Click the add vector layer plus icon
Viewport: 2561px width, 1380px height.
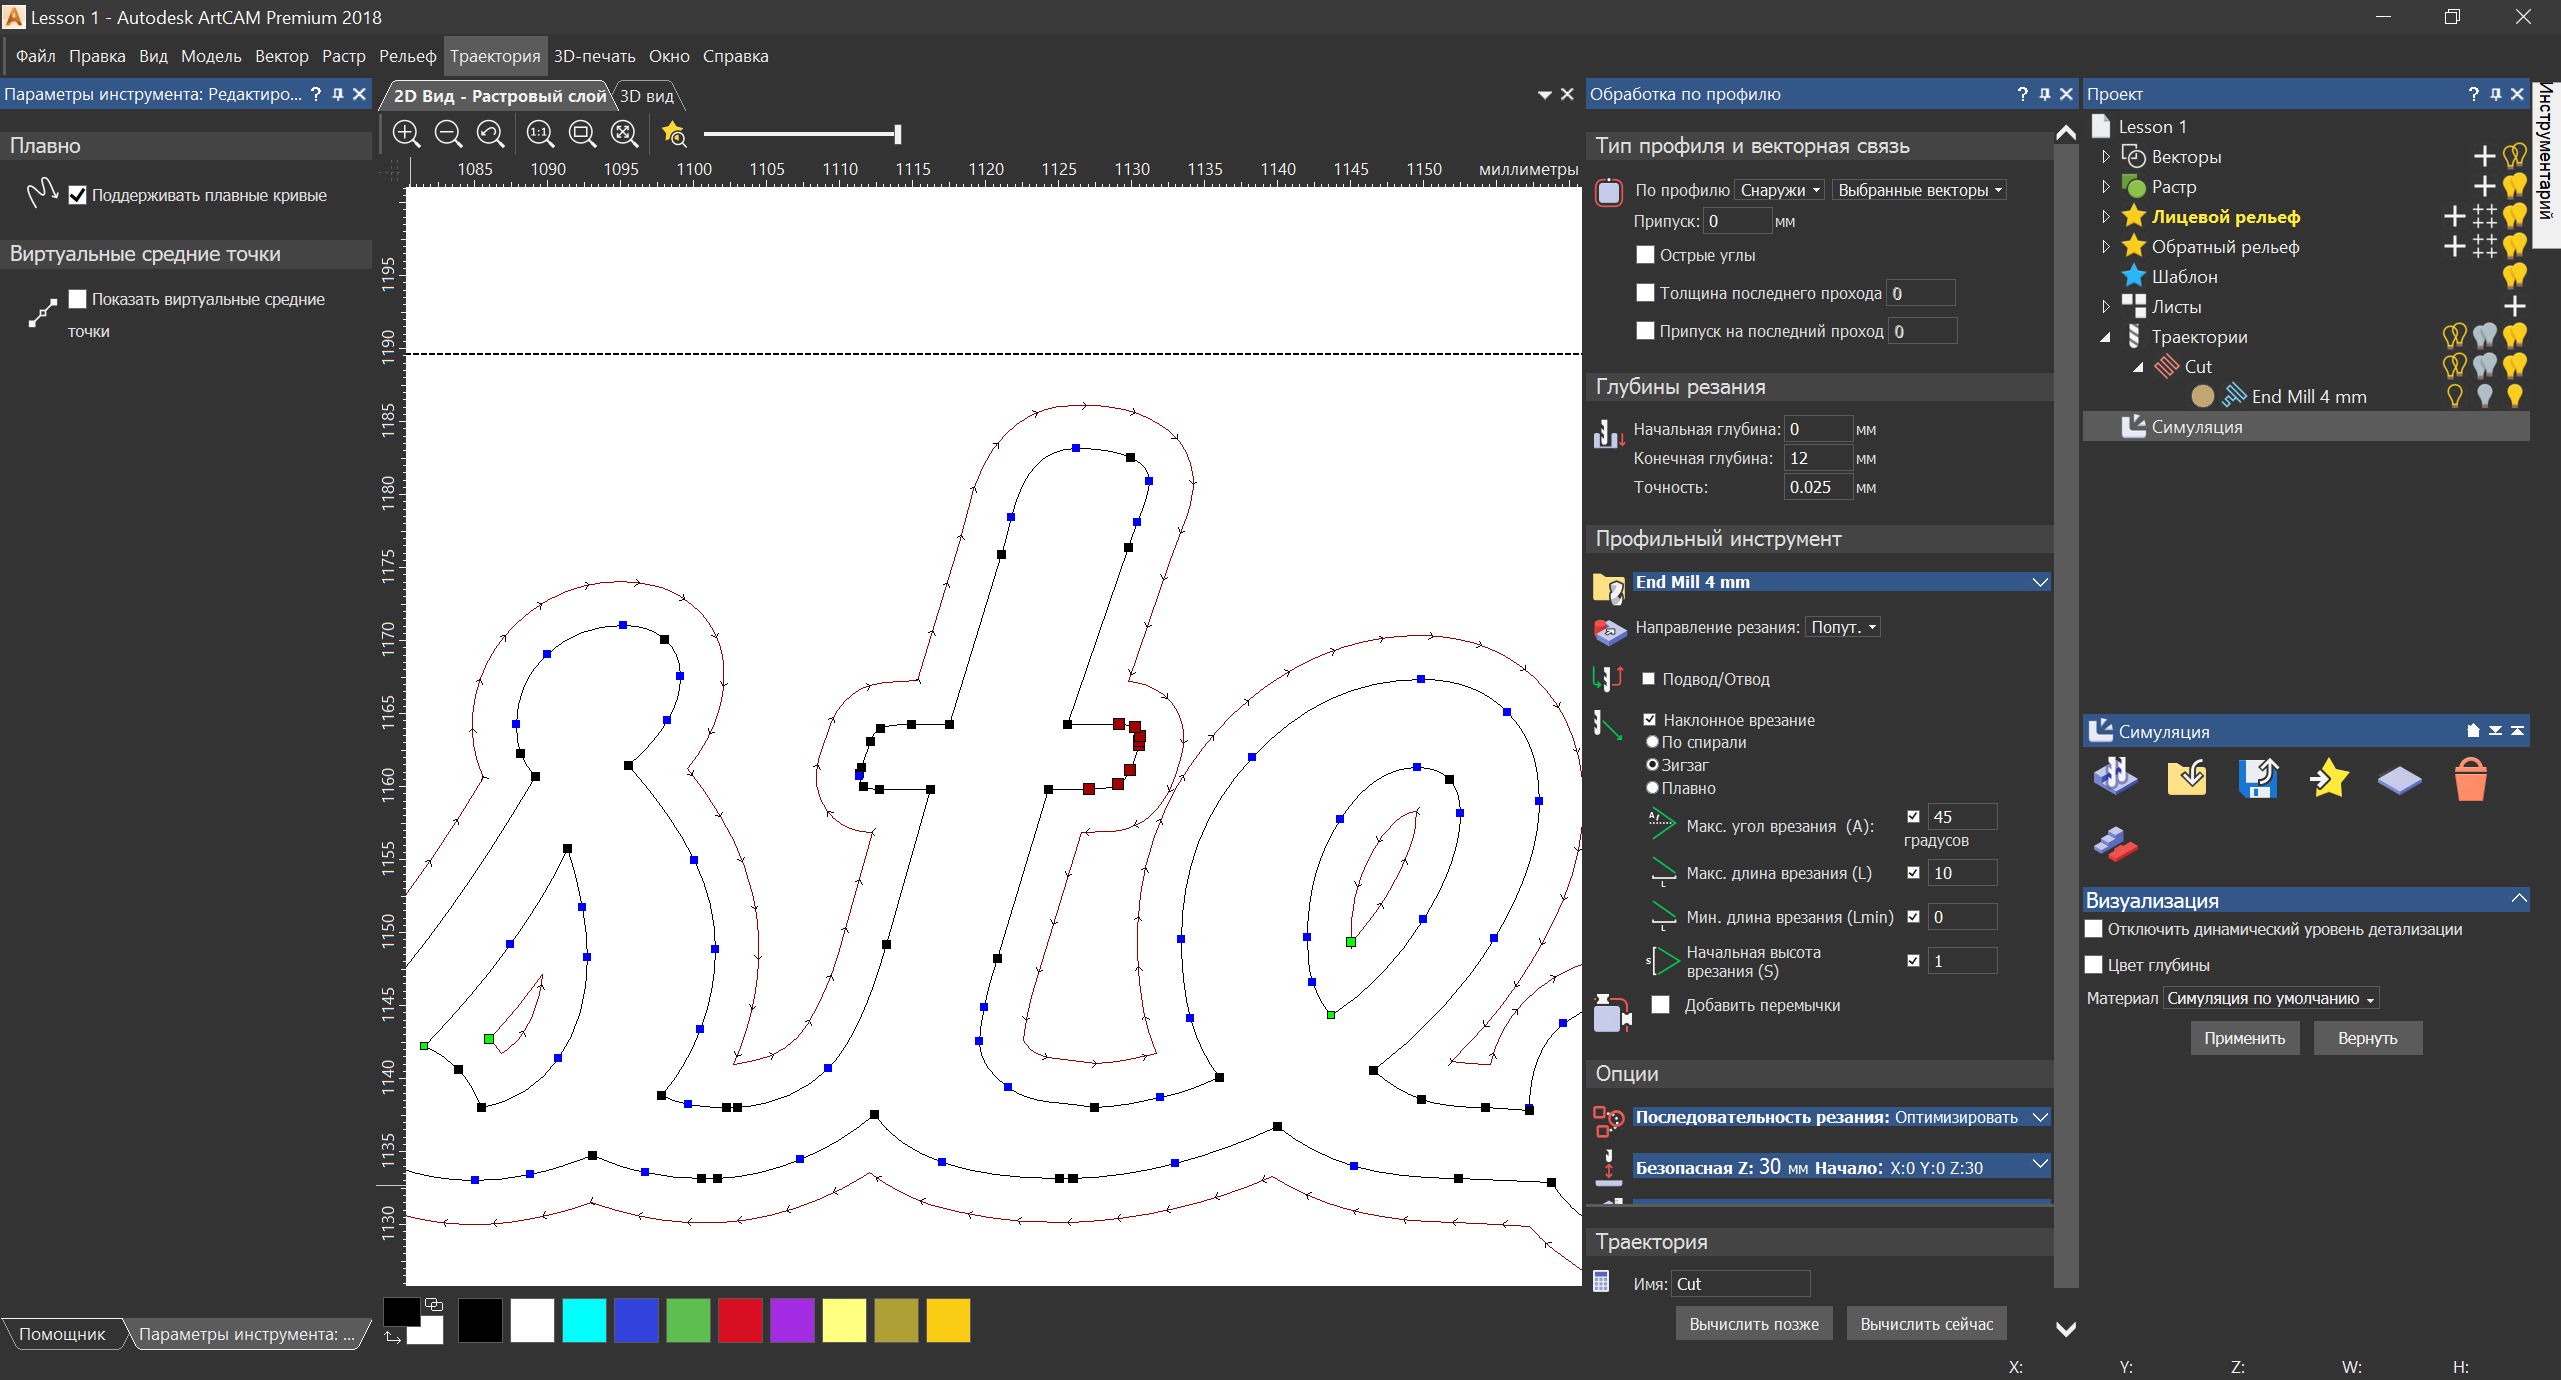(x=2483, y=157)
